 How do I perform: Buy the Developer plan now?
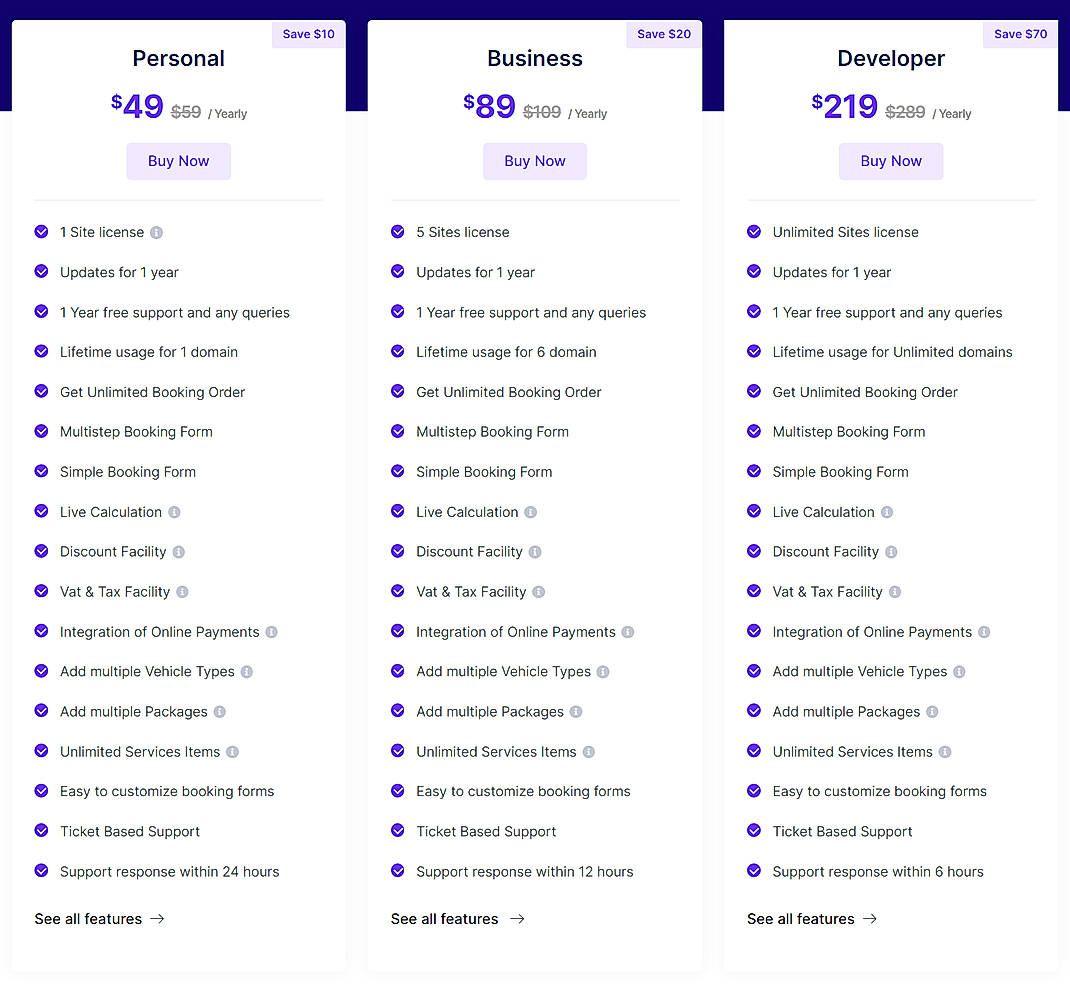pyautogui.click(x=891, y=161)
